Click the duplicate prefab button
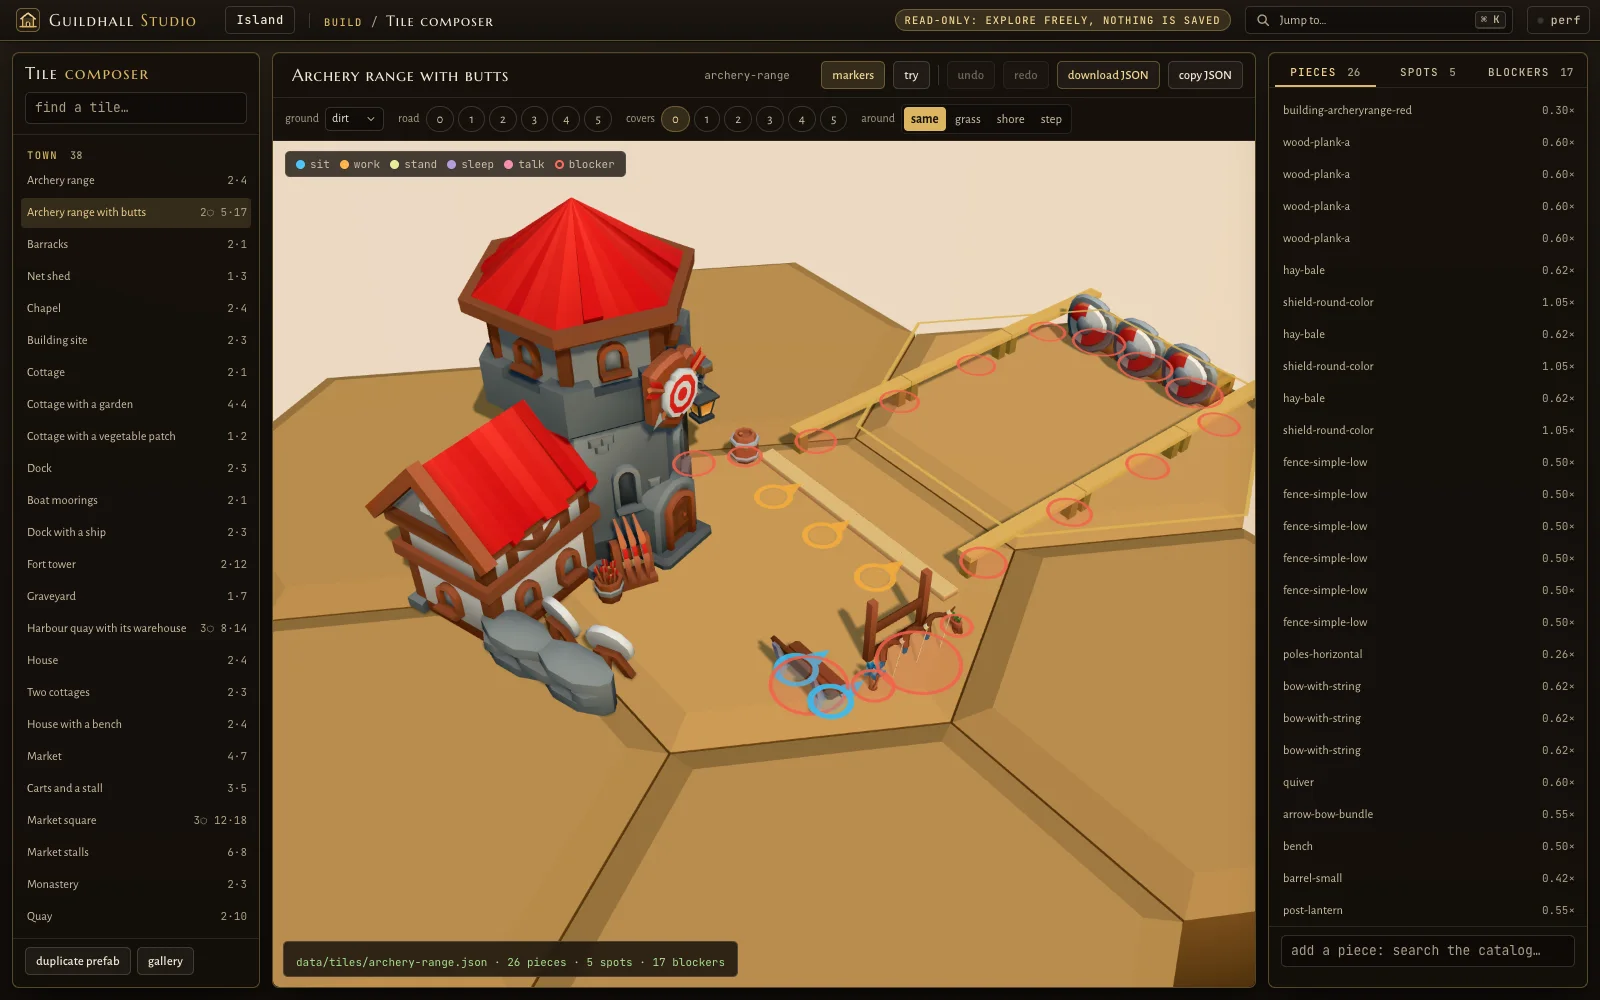The image size is (1600, 1000). tap(78, 961)
